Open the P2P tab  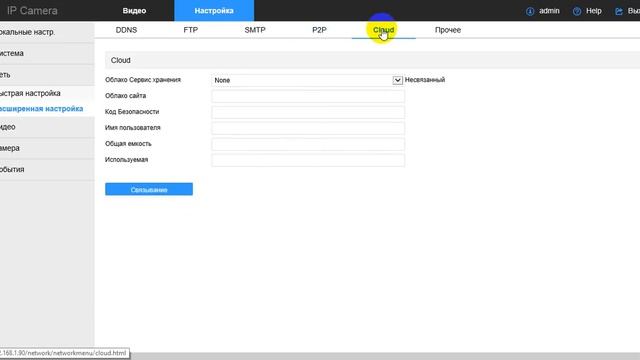tap(319, 30)
